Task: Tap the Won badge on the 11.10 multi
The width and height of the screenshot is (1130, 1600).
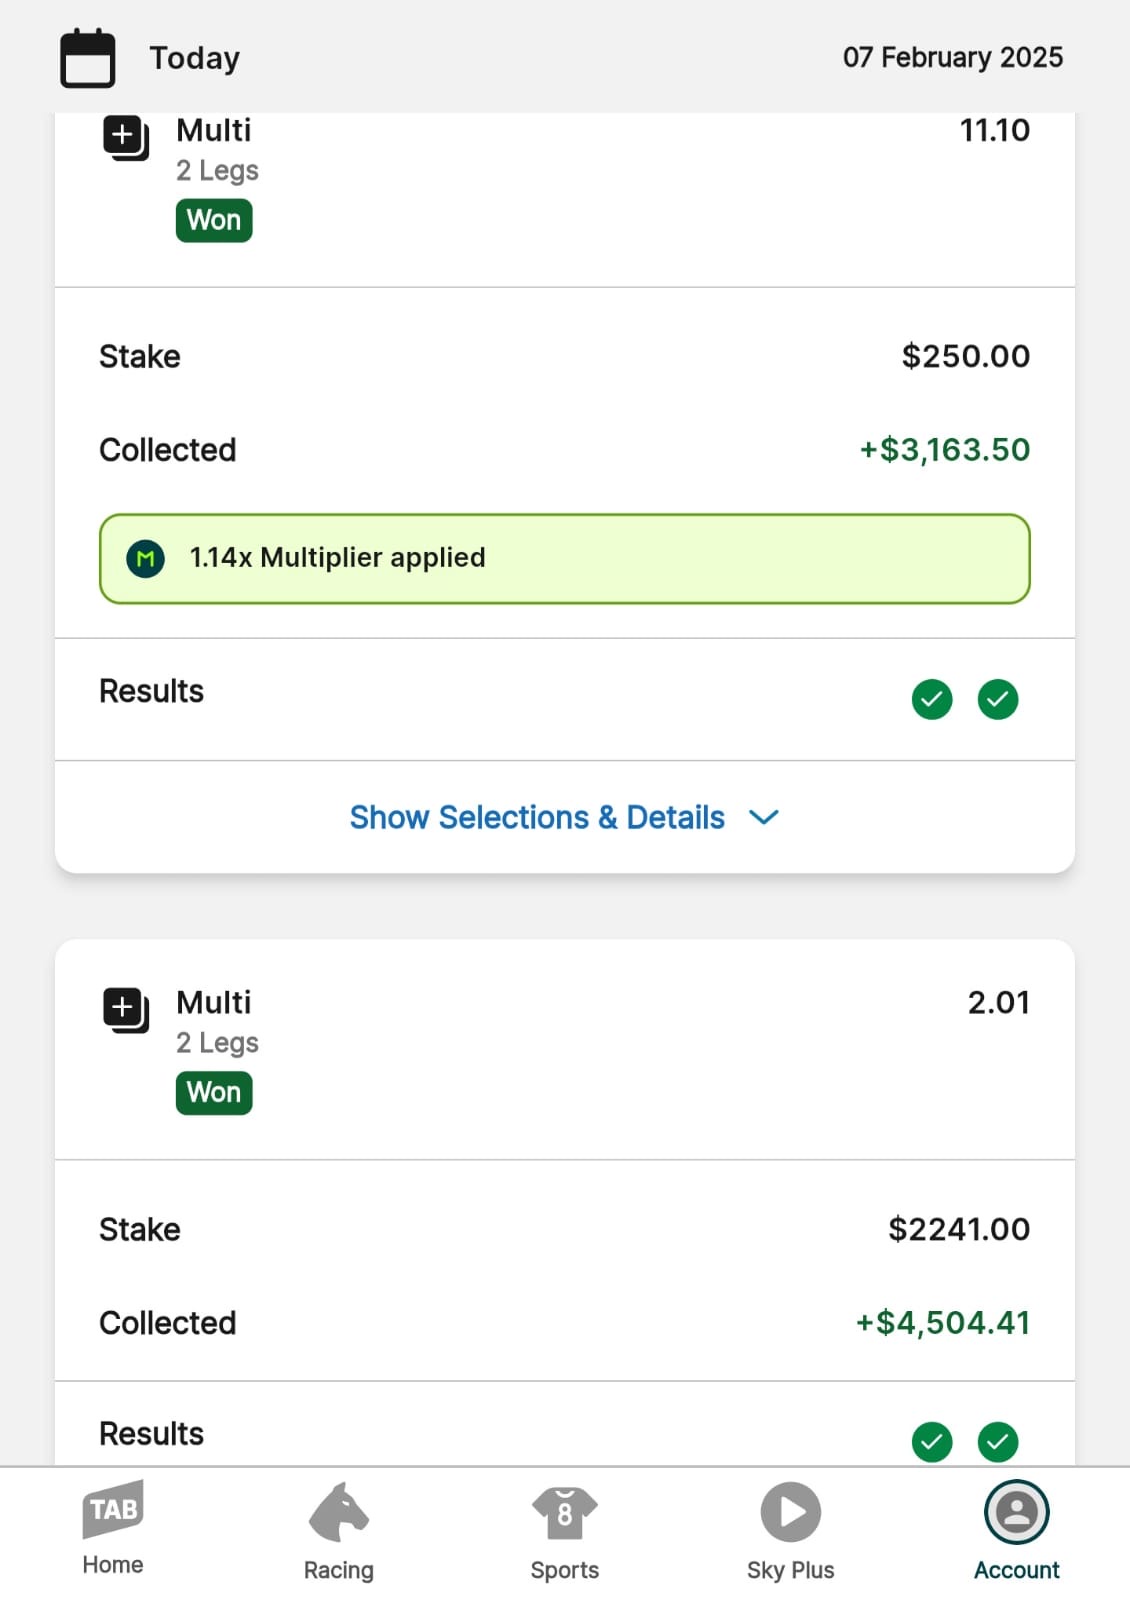Action: click(214, 220)
